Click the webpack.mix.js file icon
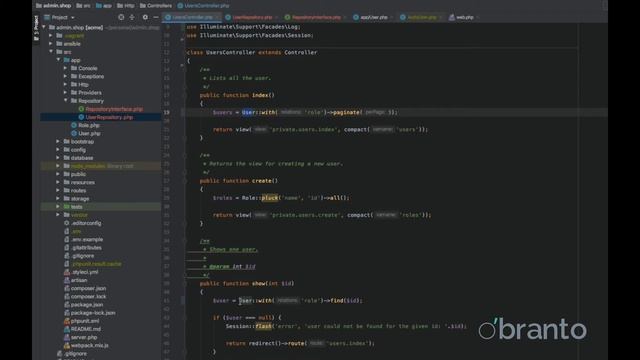Image resolution: width=640 pixels, height=360 pixels. point(67,345)
